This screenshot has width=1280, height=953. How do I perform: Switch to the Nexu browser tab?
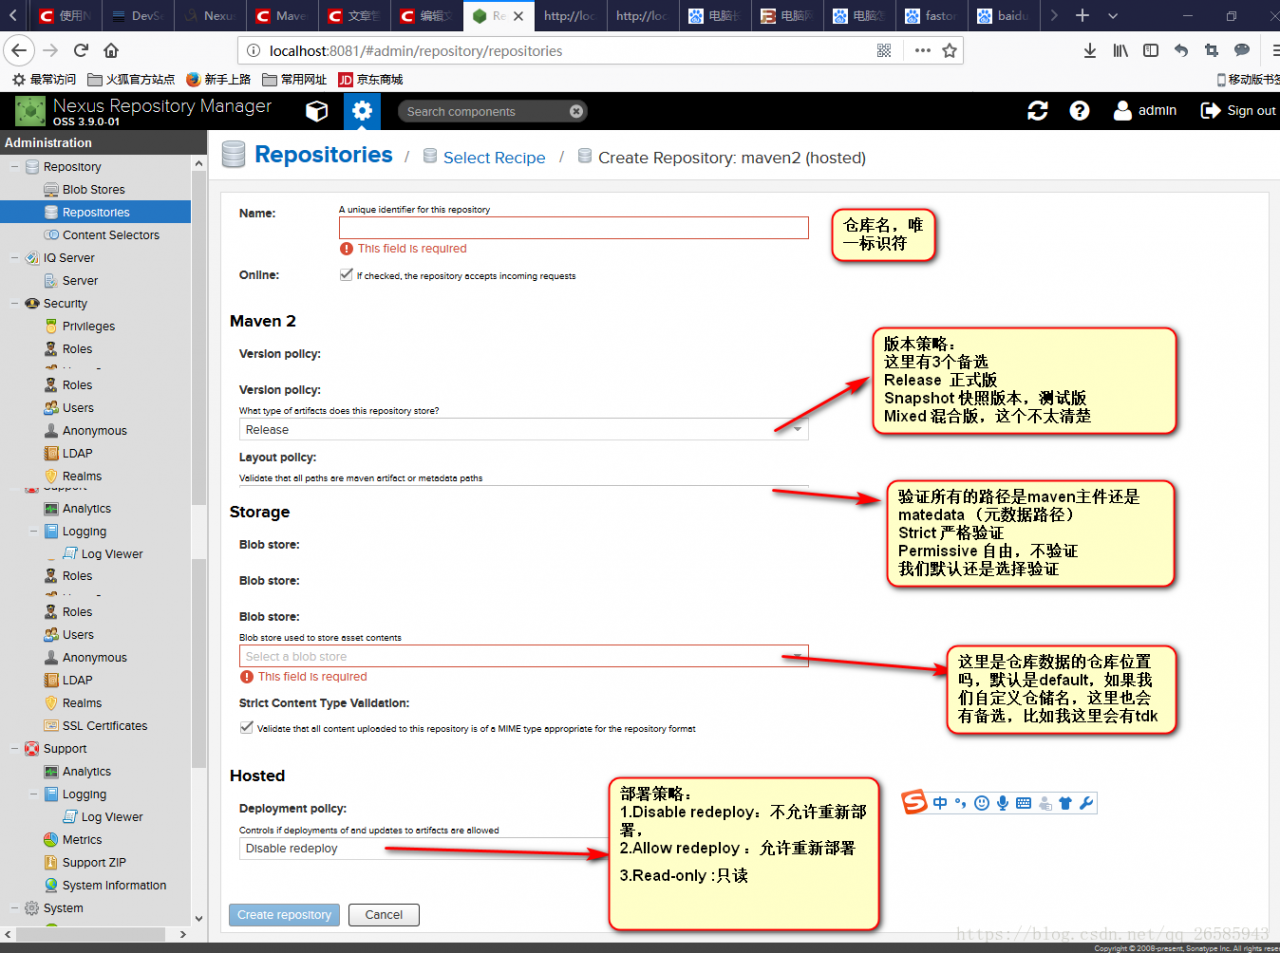pyautogui.click(x=211, y=16)
